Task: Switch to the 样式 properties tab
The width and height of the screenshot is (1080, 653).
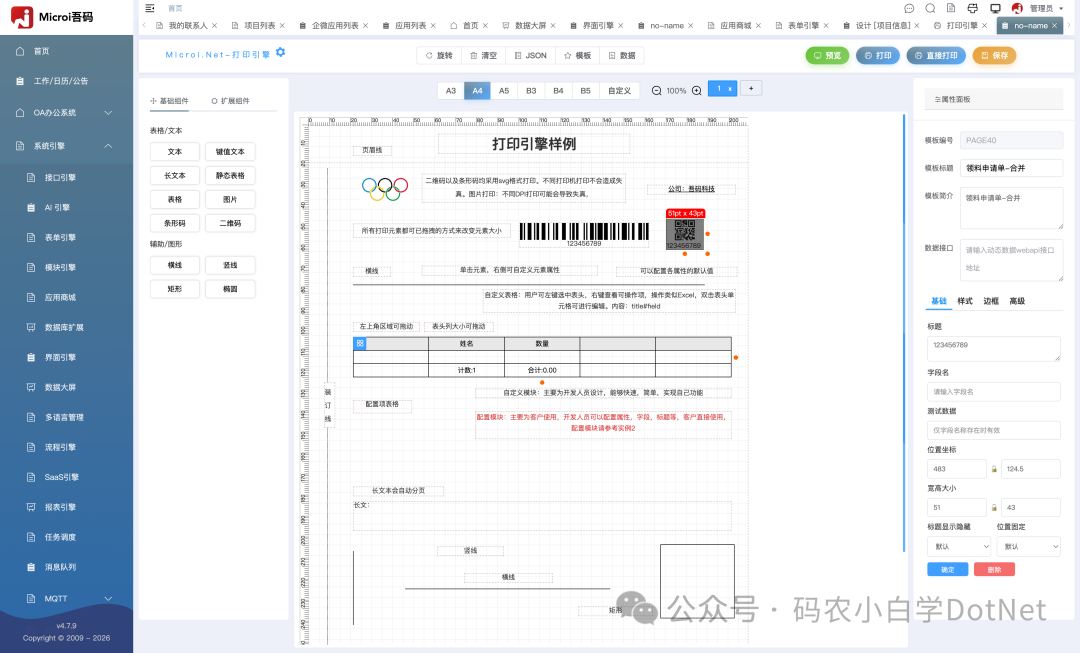Action: coord(966,301)
